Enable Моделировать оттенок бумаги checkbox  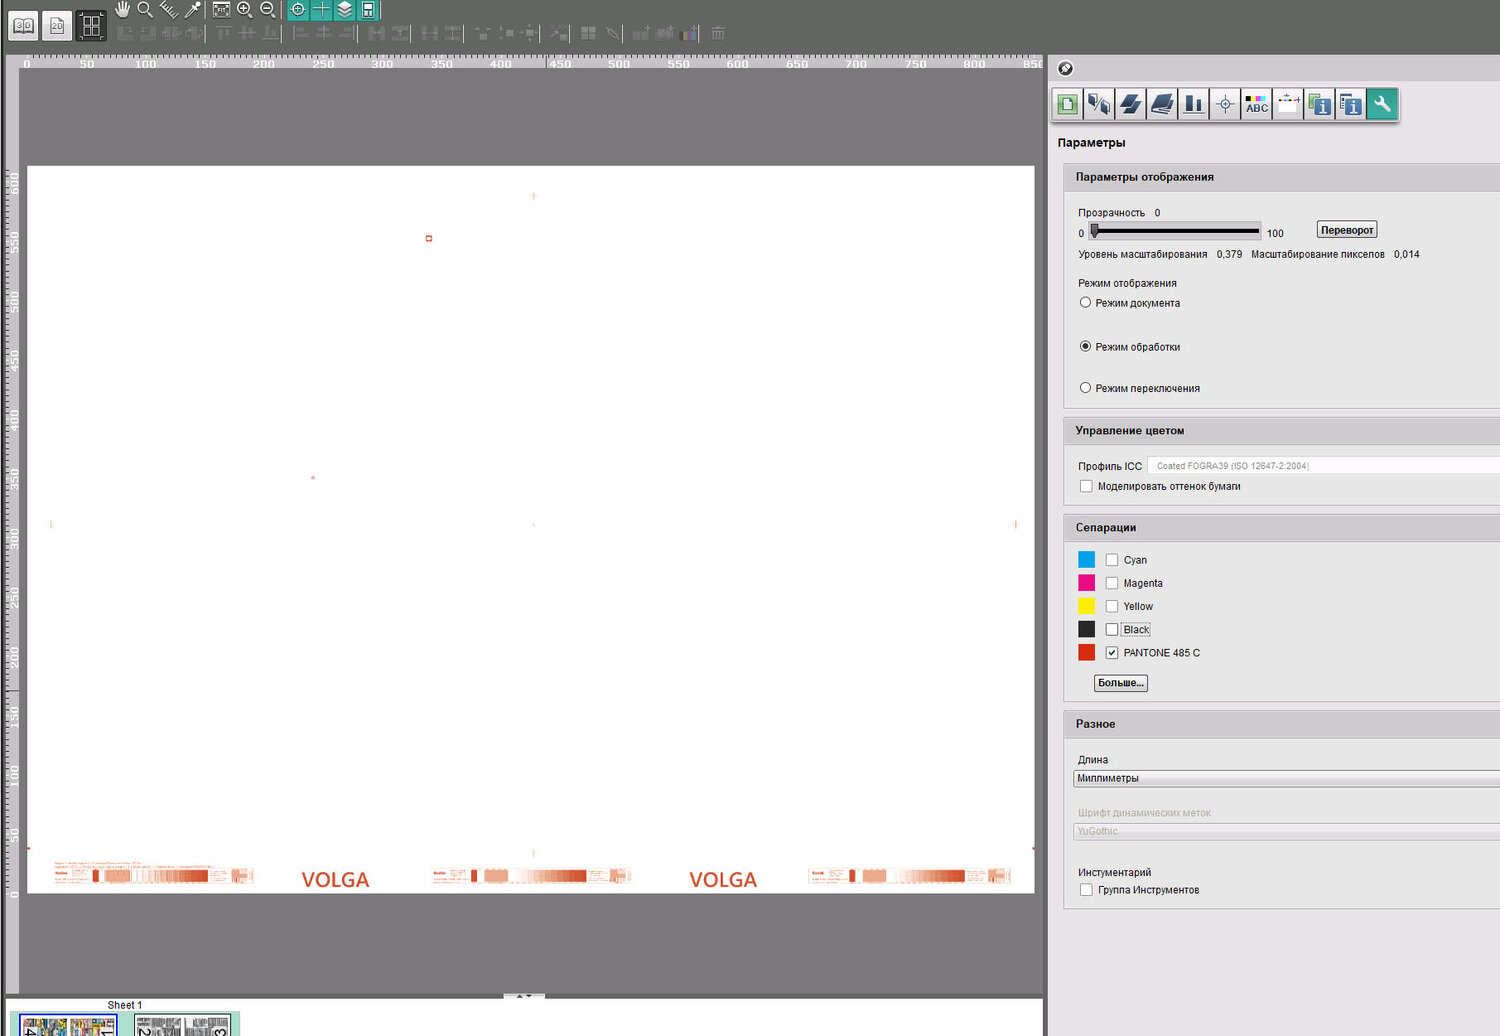1086,486
